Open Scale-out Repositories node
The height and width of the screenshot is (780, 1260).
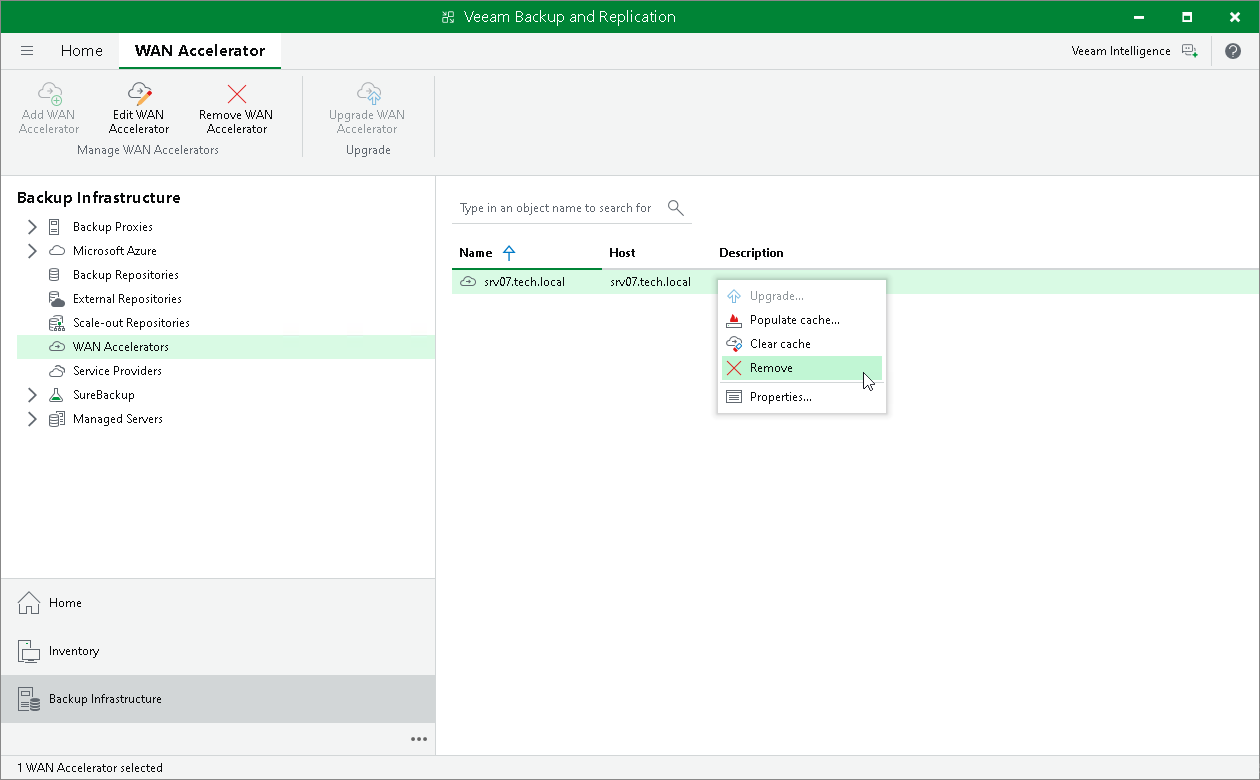pos(131,323)
